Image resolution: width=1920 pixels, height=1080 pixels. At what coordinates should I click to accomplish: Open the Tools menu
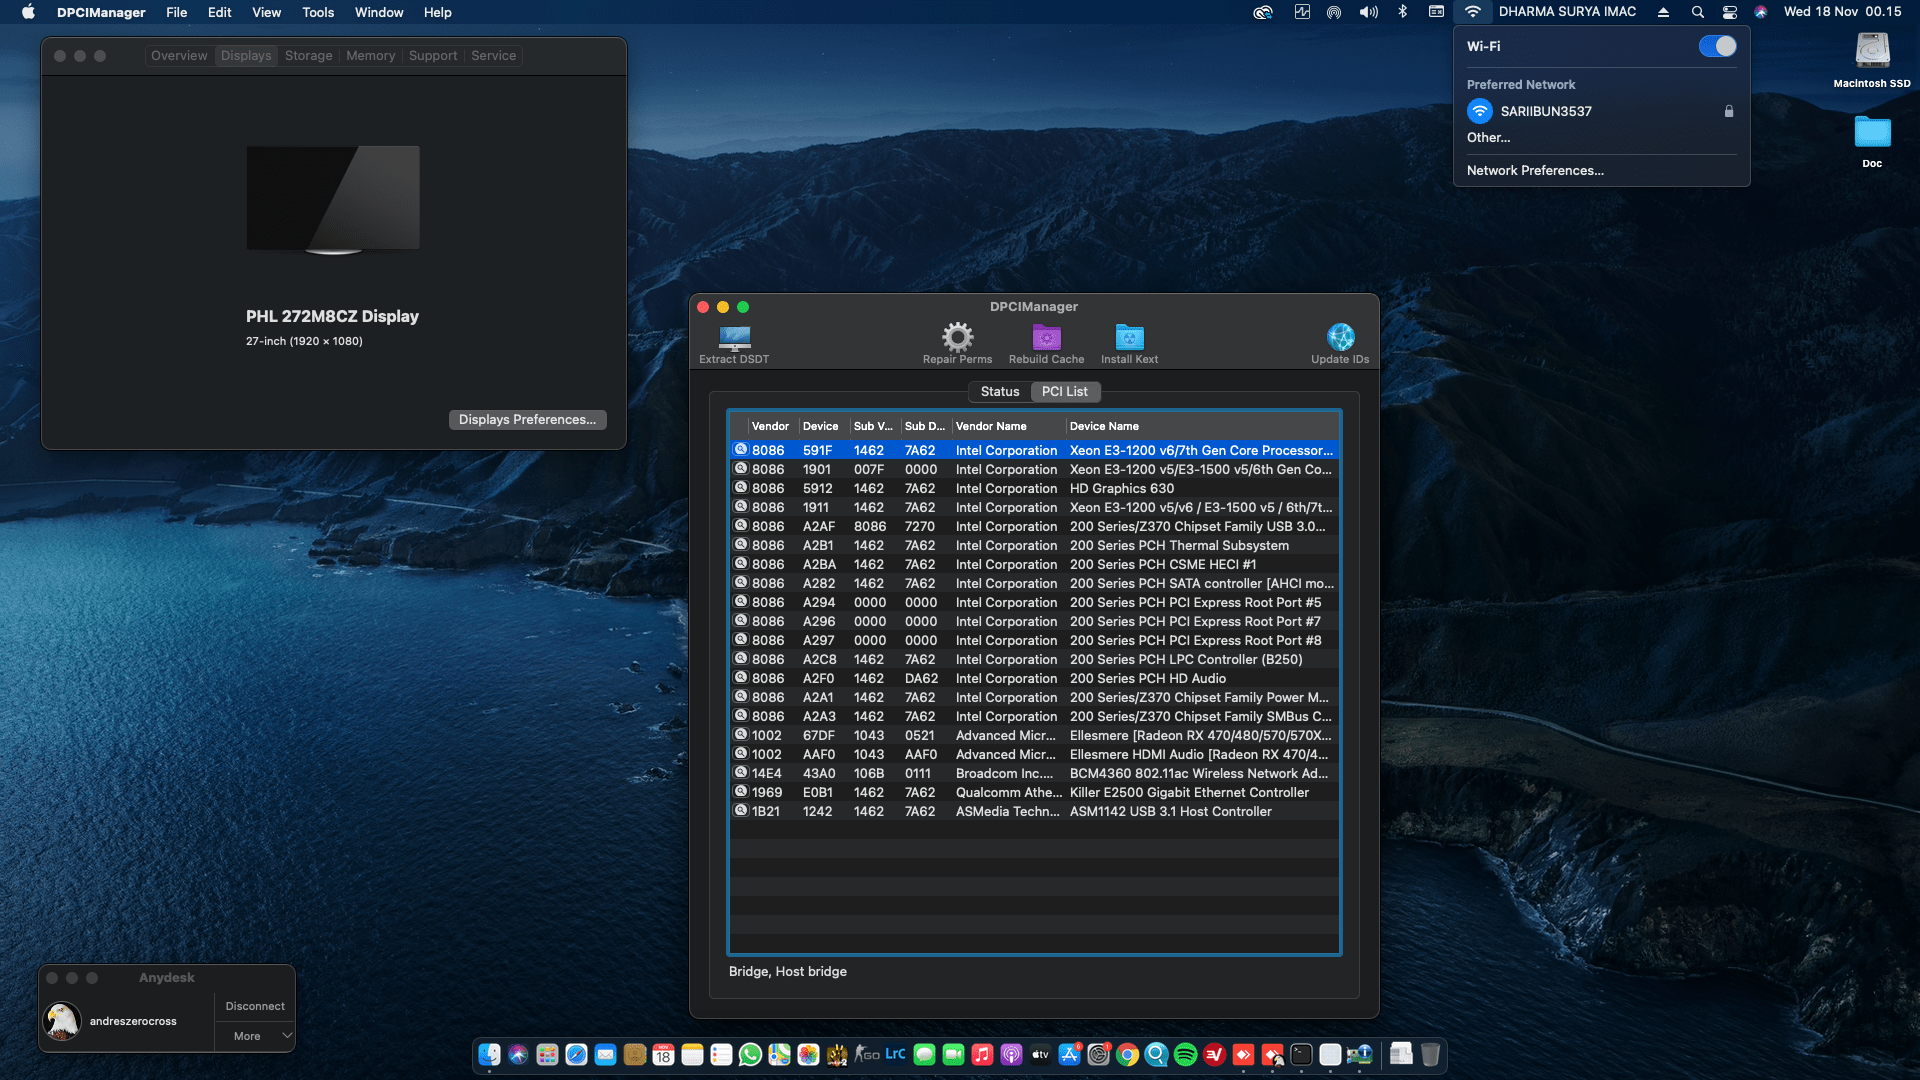coord(318,12)
